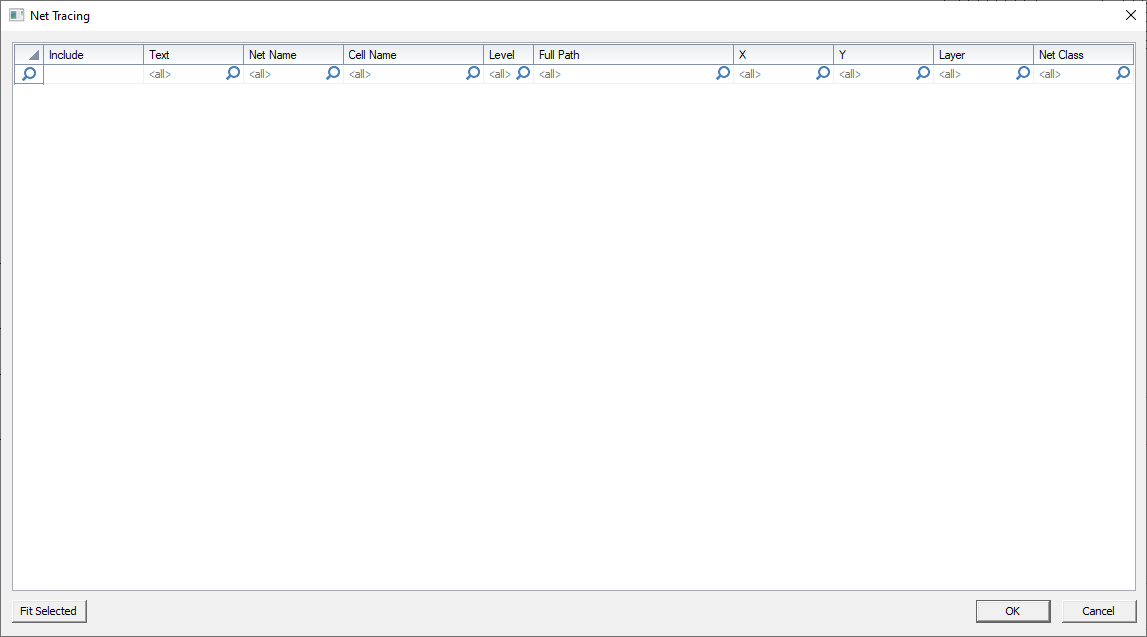The image size is (1147, 637).
Task: Click the sort triangle in grid corner
Action: (x=33, y=54)
